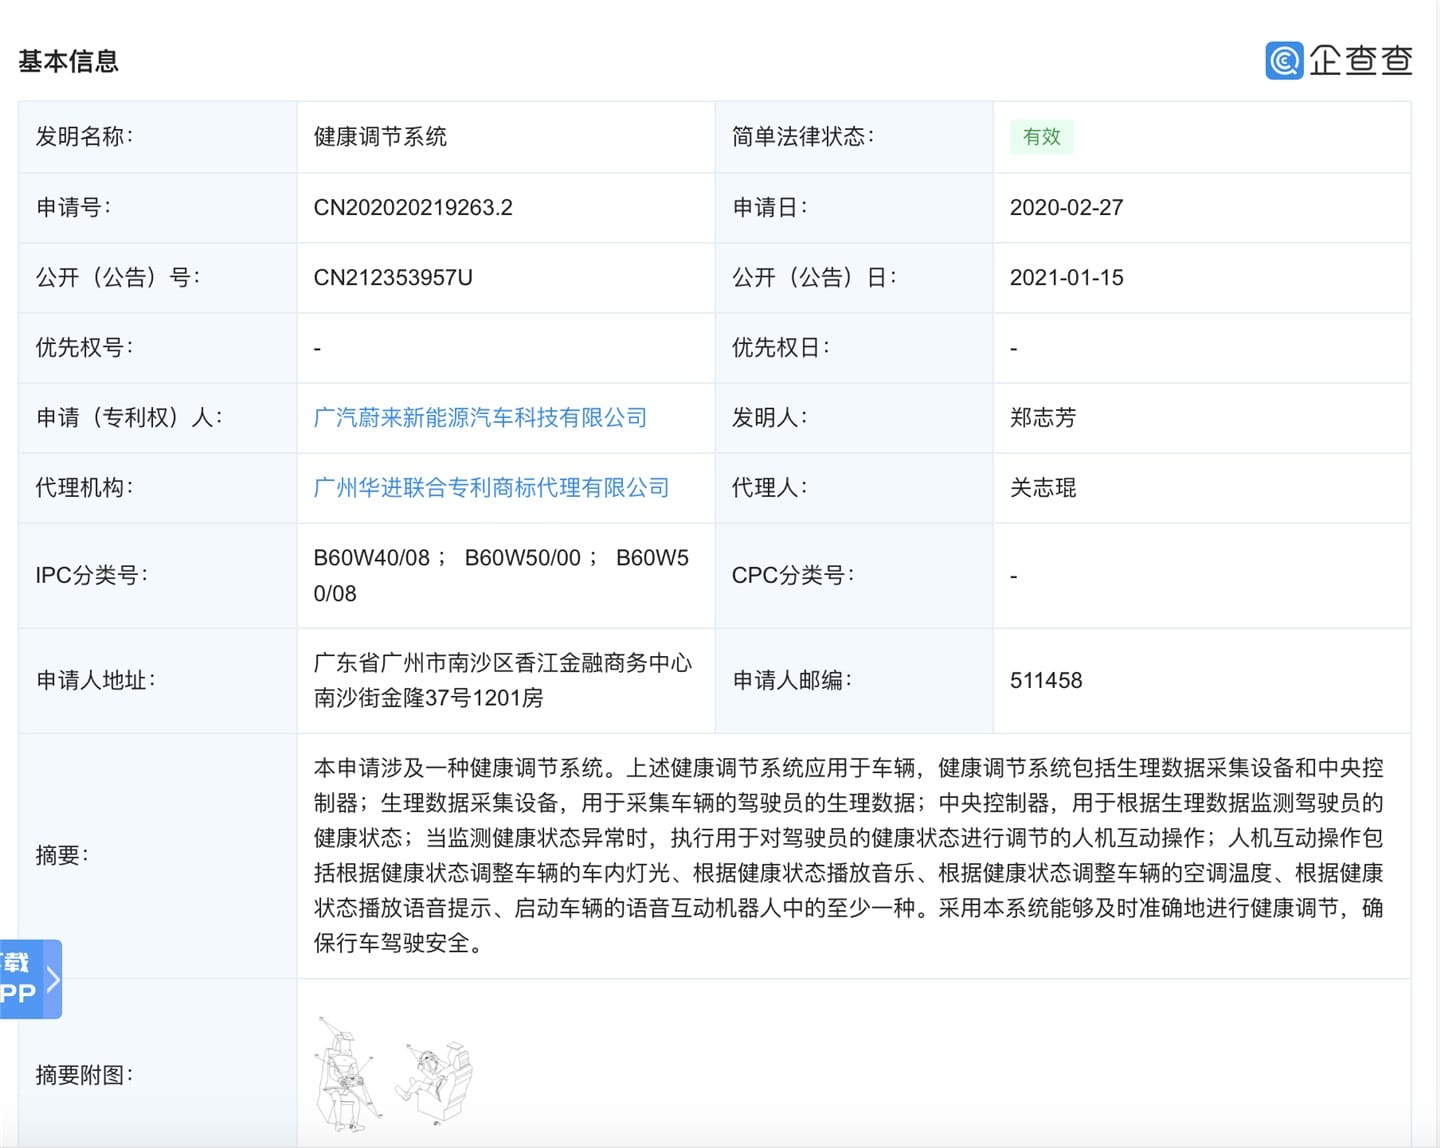The width and height of the screenshot is (1440, 1148).
Task: Click the IPC code B60W40/08
Action: 372,558
